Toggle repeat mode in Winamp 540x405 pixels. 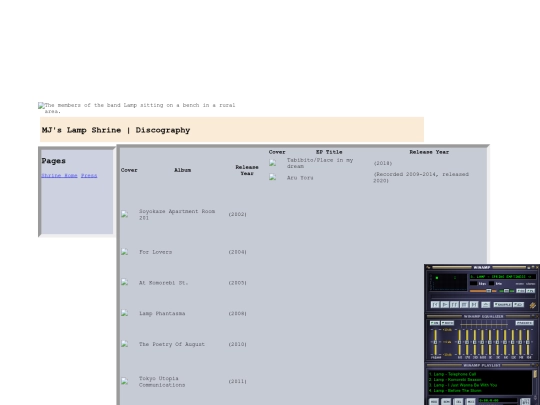coord(519,304)
